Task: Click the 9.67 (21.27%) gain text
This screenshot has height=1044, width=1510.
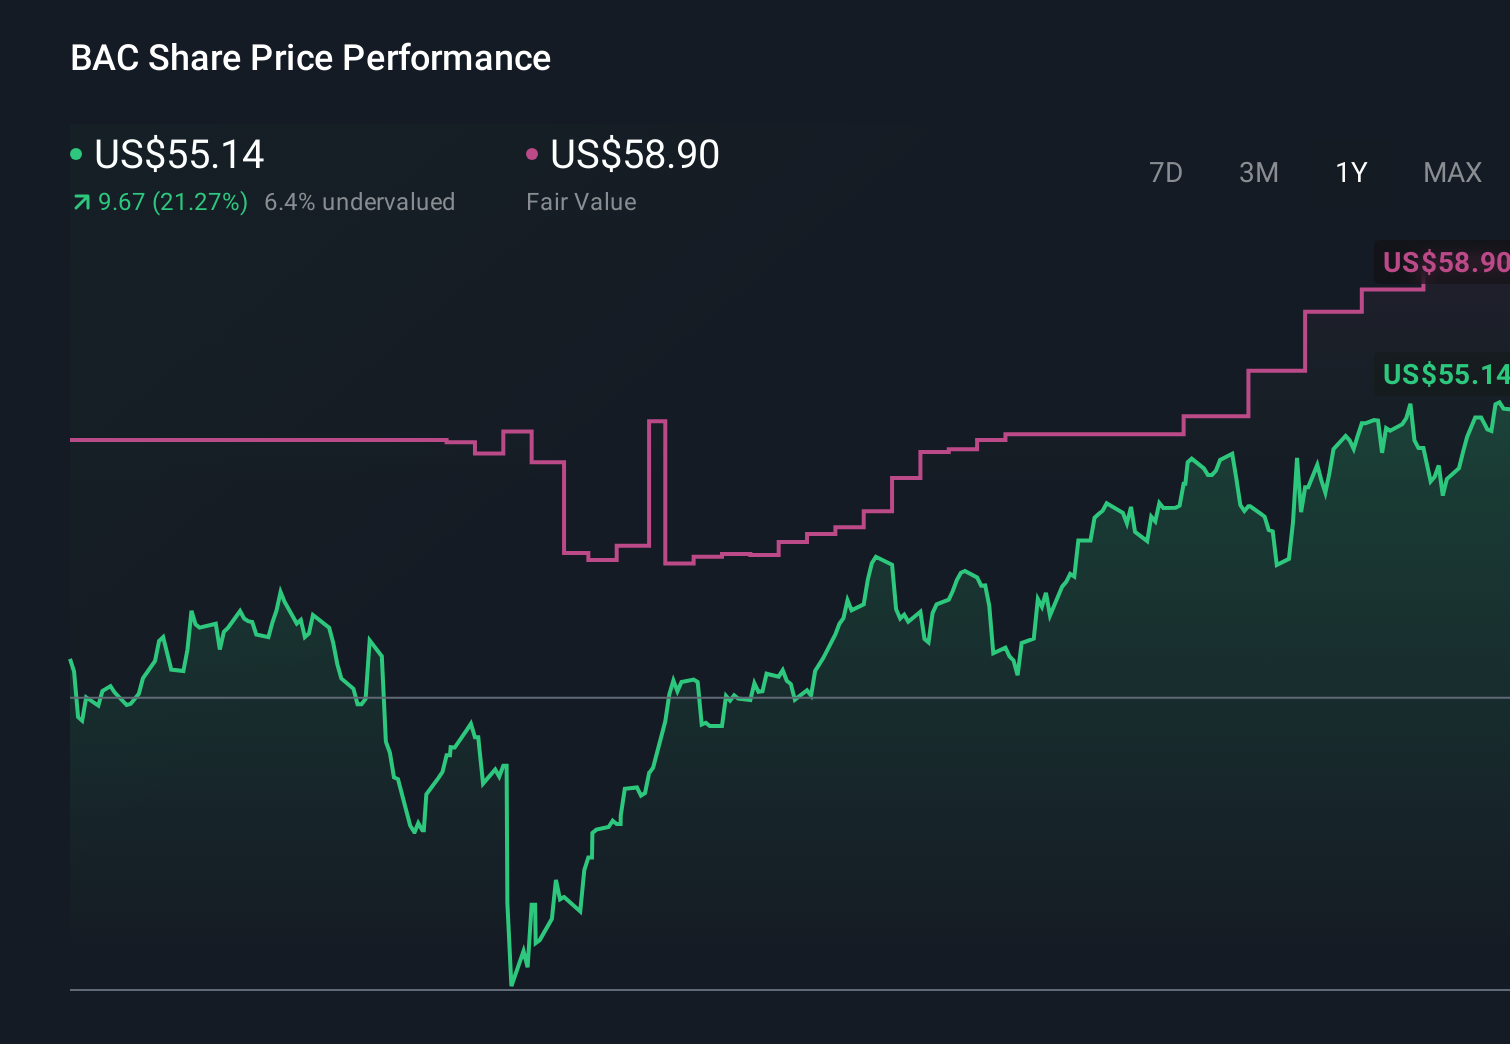Action: 170,201
